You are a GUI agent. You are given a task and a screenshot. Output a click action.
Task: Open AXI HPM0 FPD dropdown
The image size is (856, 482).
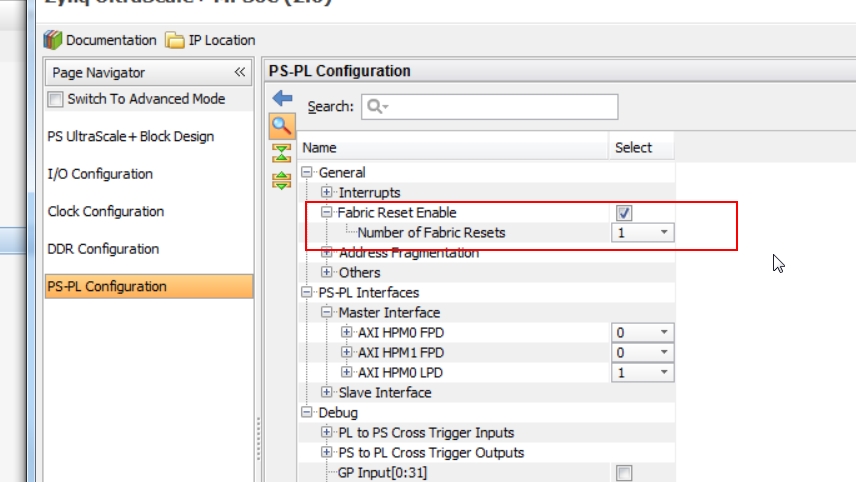[664, 333]
